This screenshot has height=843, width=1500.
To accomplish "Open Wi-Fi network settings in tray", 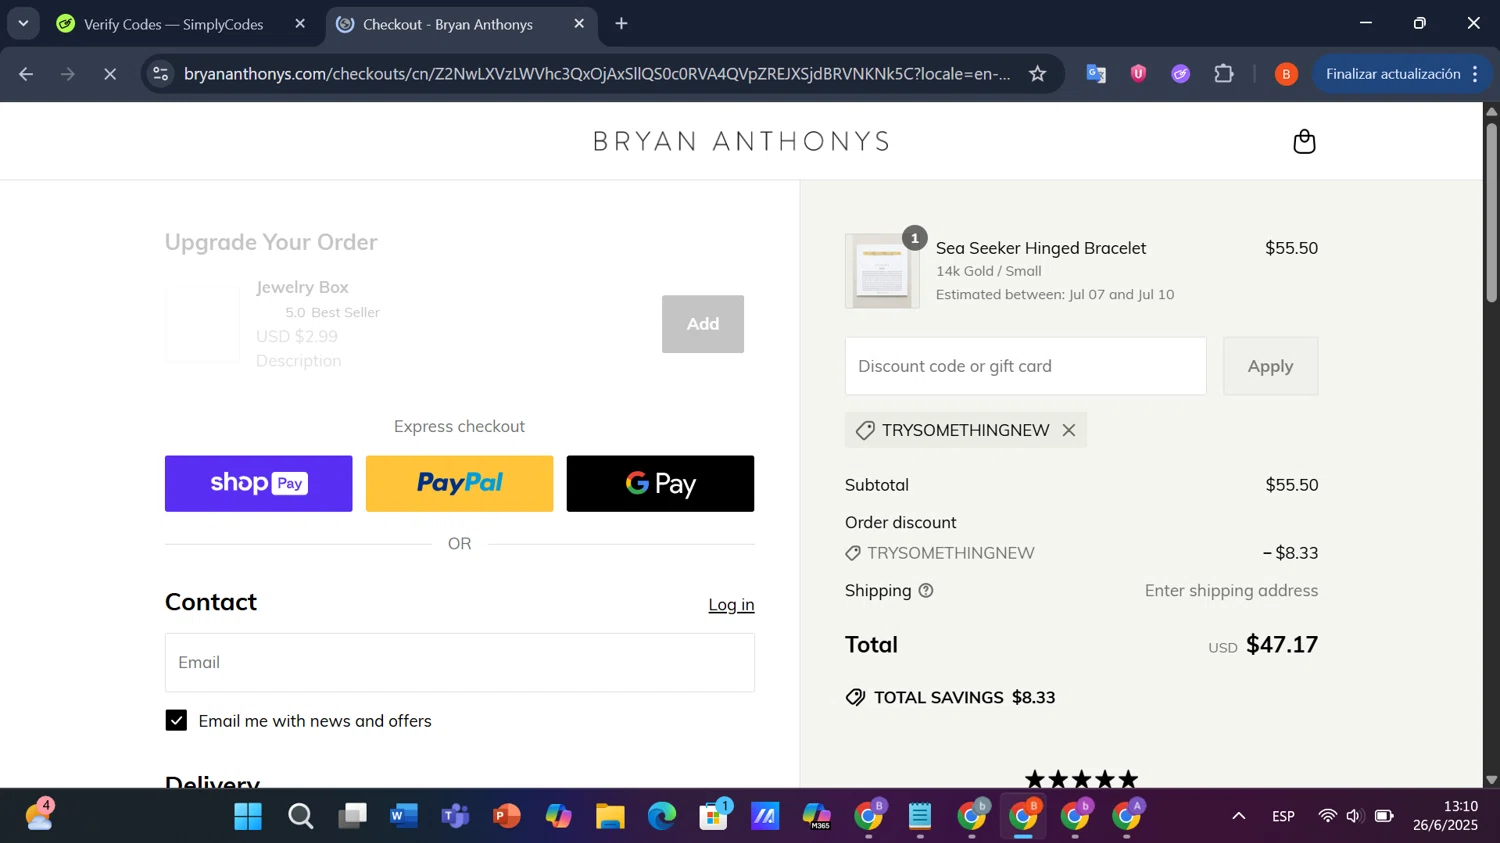I will pyautogui.click(x=1328, y=817).
